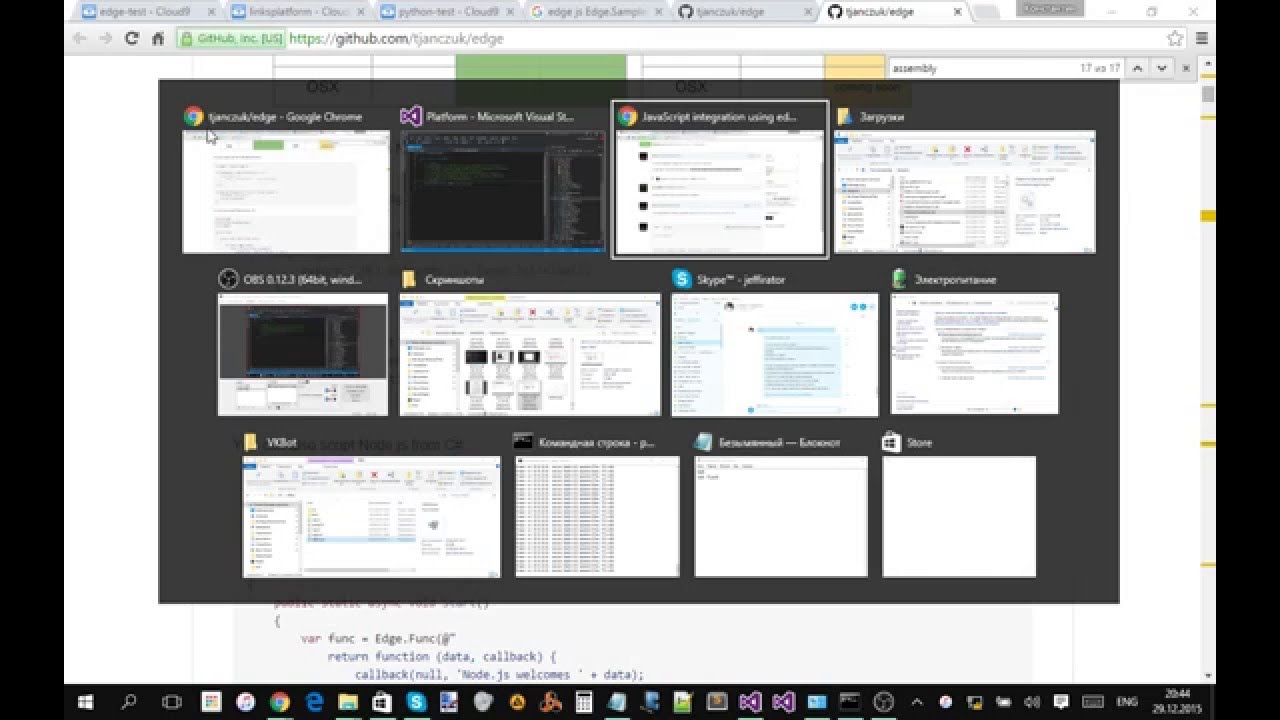Open the Chrome hamburger menu
Screen dimensions: 1280x720
point(1202,38)
